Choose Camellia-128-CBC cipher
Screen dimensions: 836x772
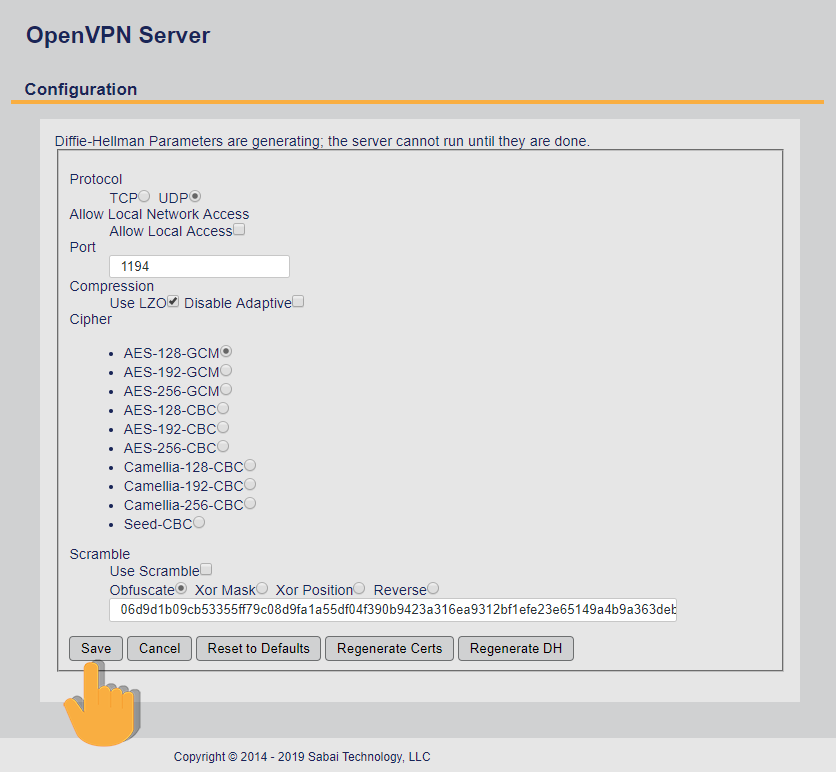250,466
